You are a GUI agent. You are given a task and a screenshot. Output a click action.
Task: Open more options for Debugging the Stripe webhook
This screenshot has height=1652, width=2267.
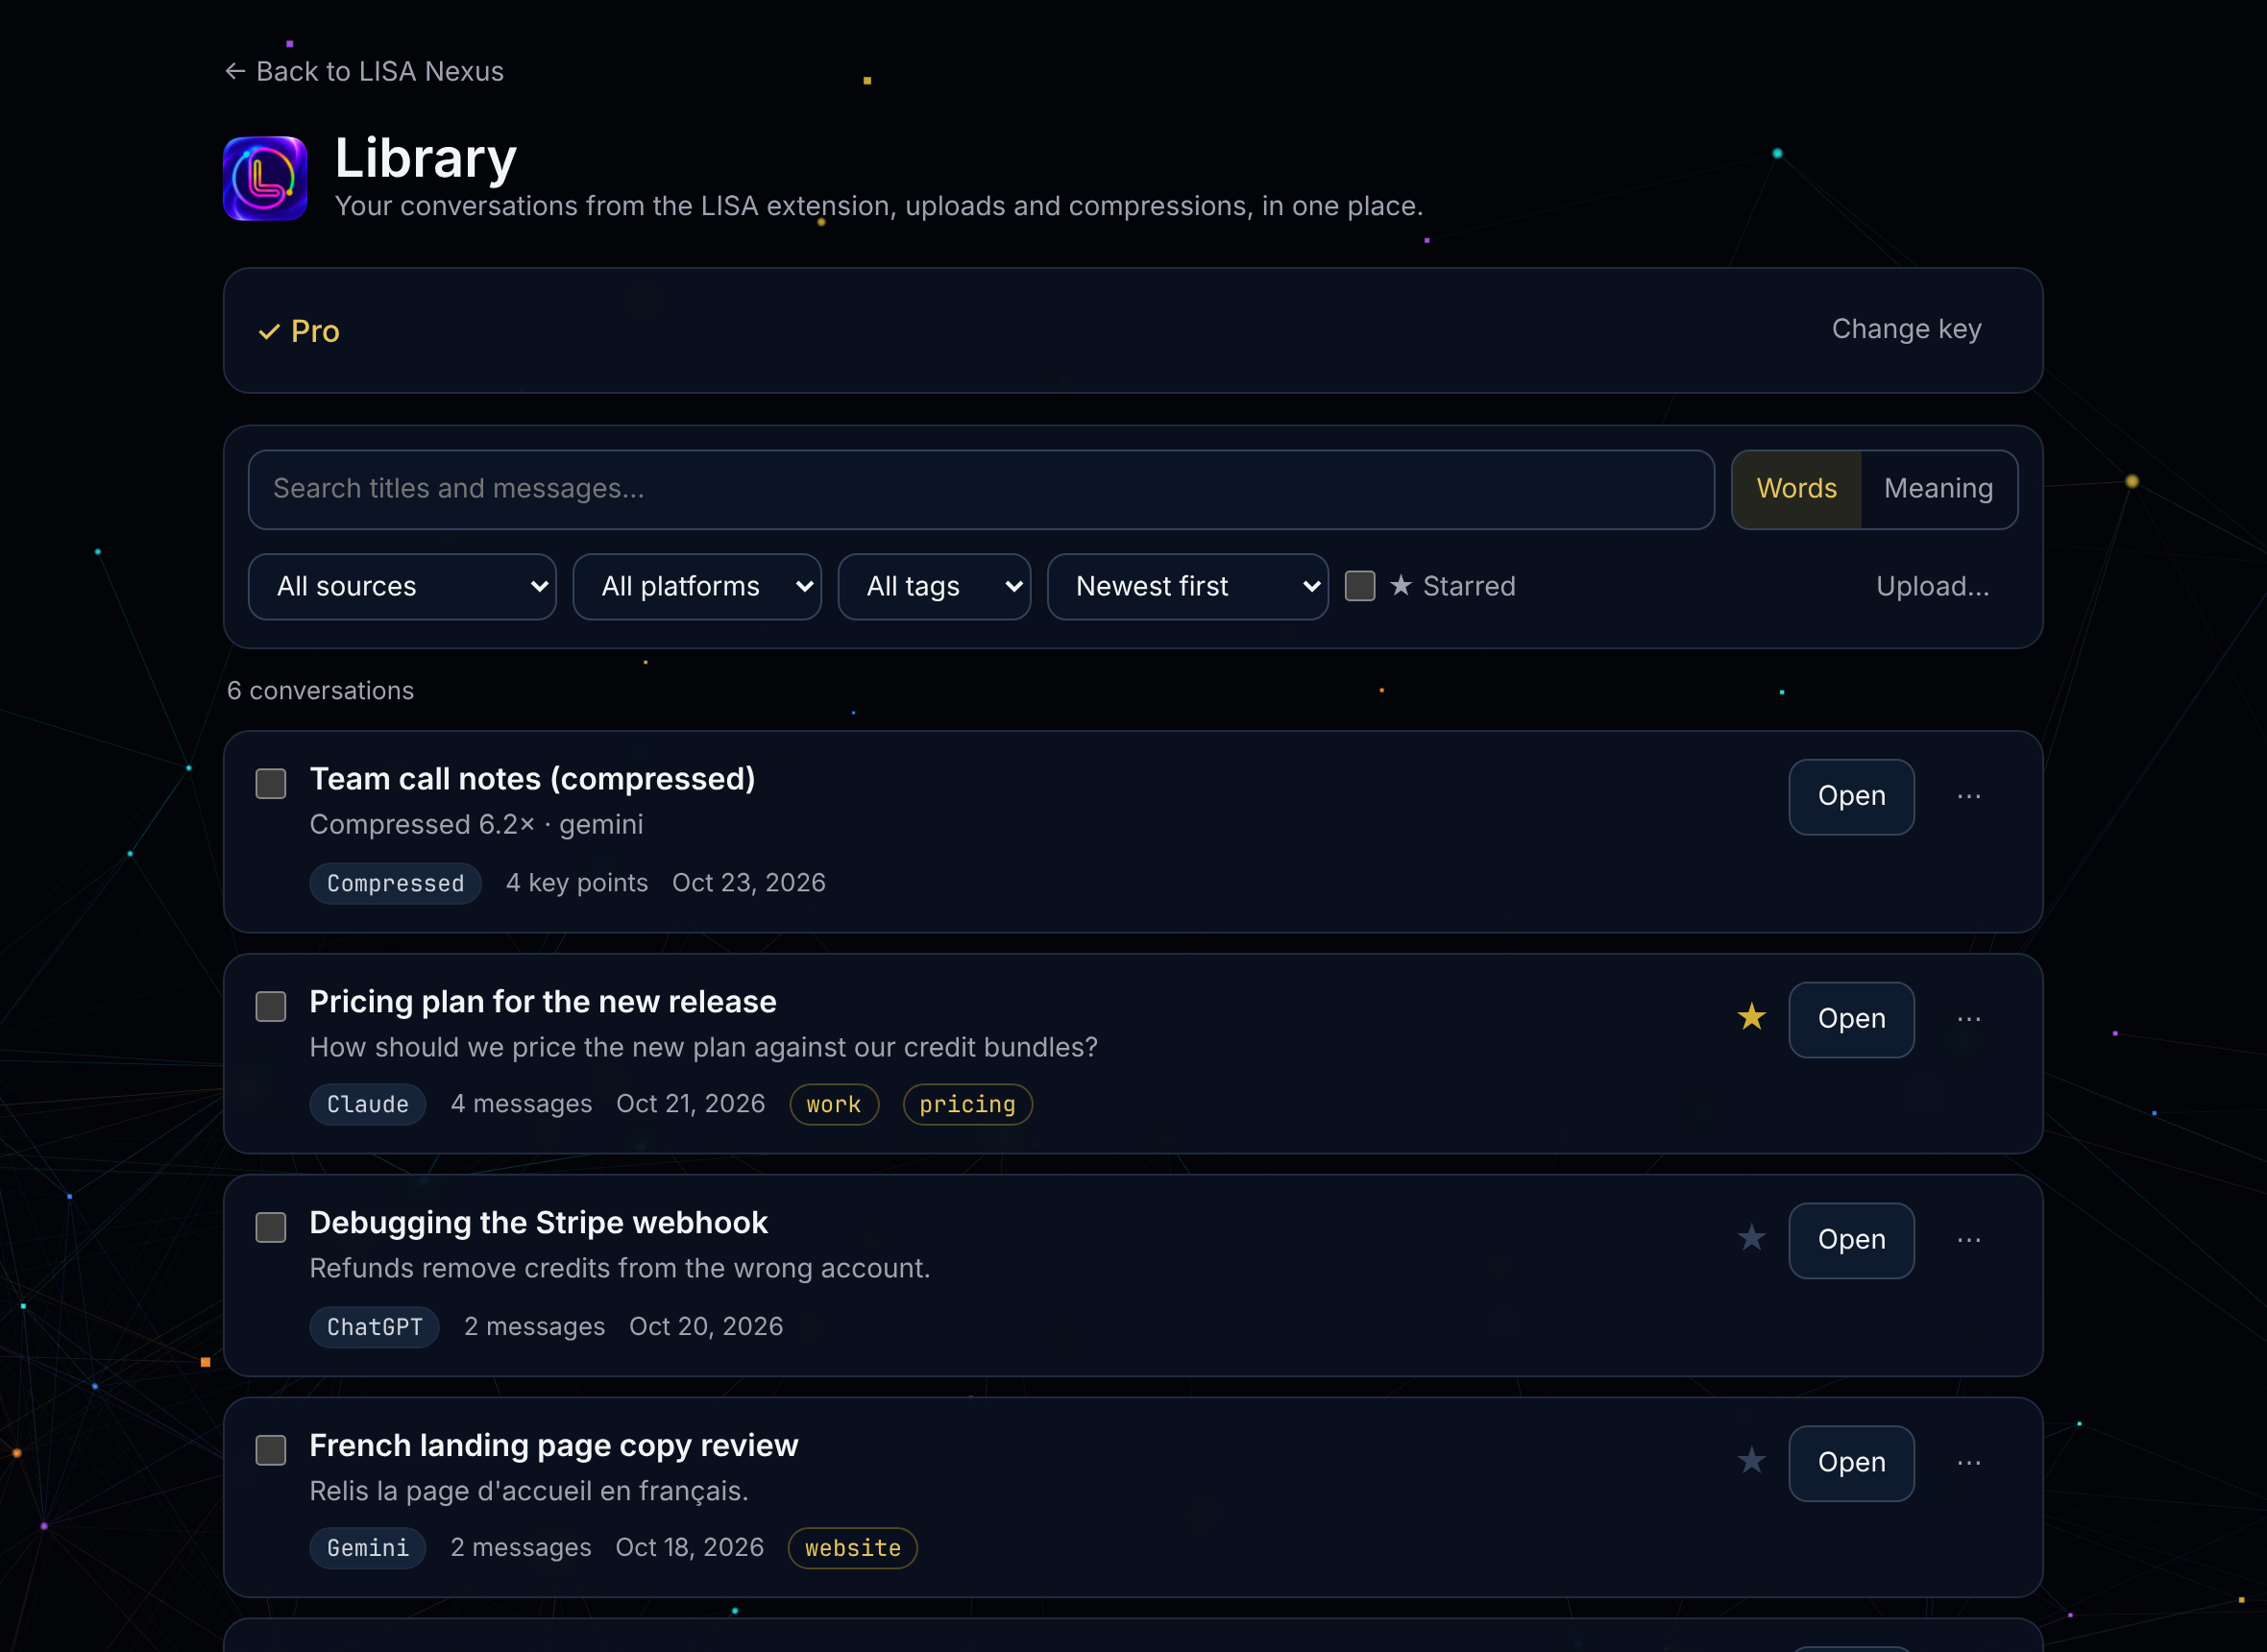tap(1969, 1240)
